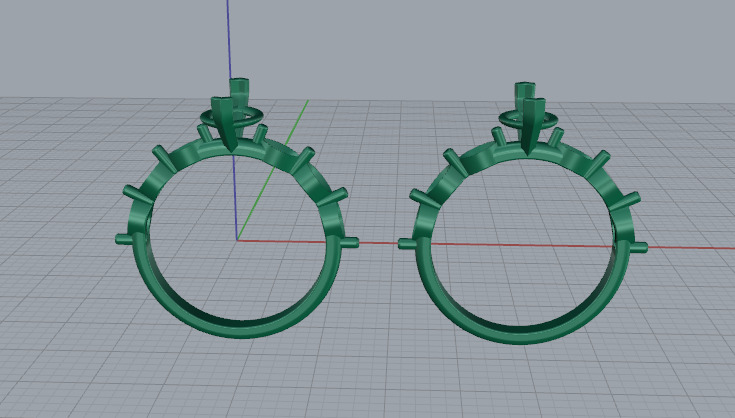Pick the right ring's center stone setting
Image resolution: width=735 pixels, height=418 pixels.
(x=529, y=118)
